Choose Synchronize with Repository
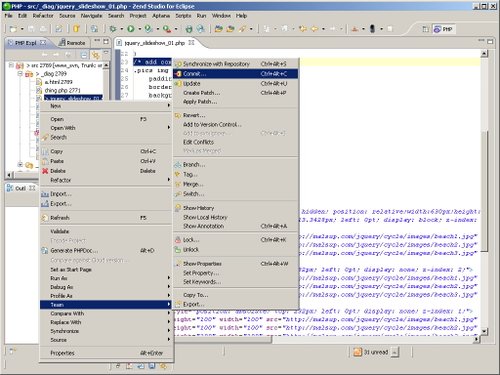This screenshot has height=375, width=500. [x=236, y=64]
